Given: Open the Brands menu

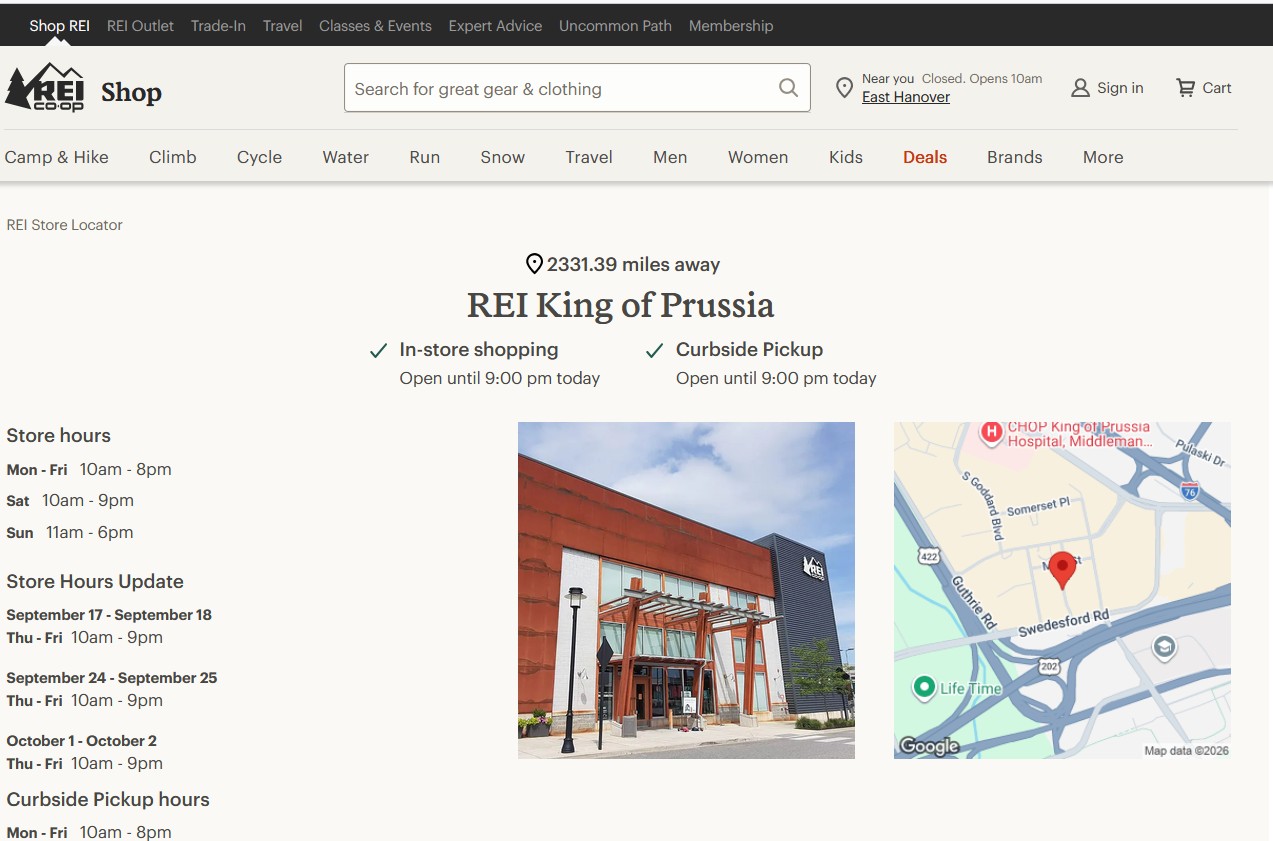Looking at the screenshot, I should click(x=1015, y=157).
